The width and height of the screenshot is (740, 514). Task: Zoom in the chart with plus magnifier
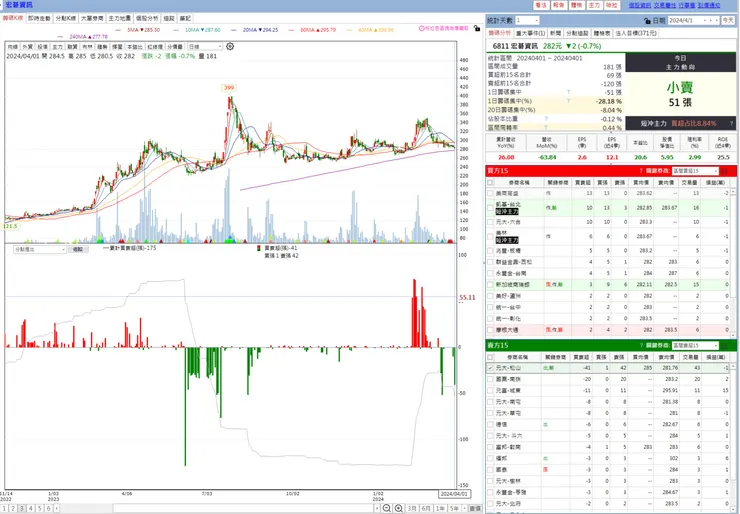(x=399, y=508)
